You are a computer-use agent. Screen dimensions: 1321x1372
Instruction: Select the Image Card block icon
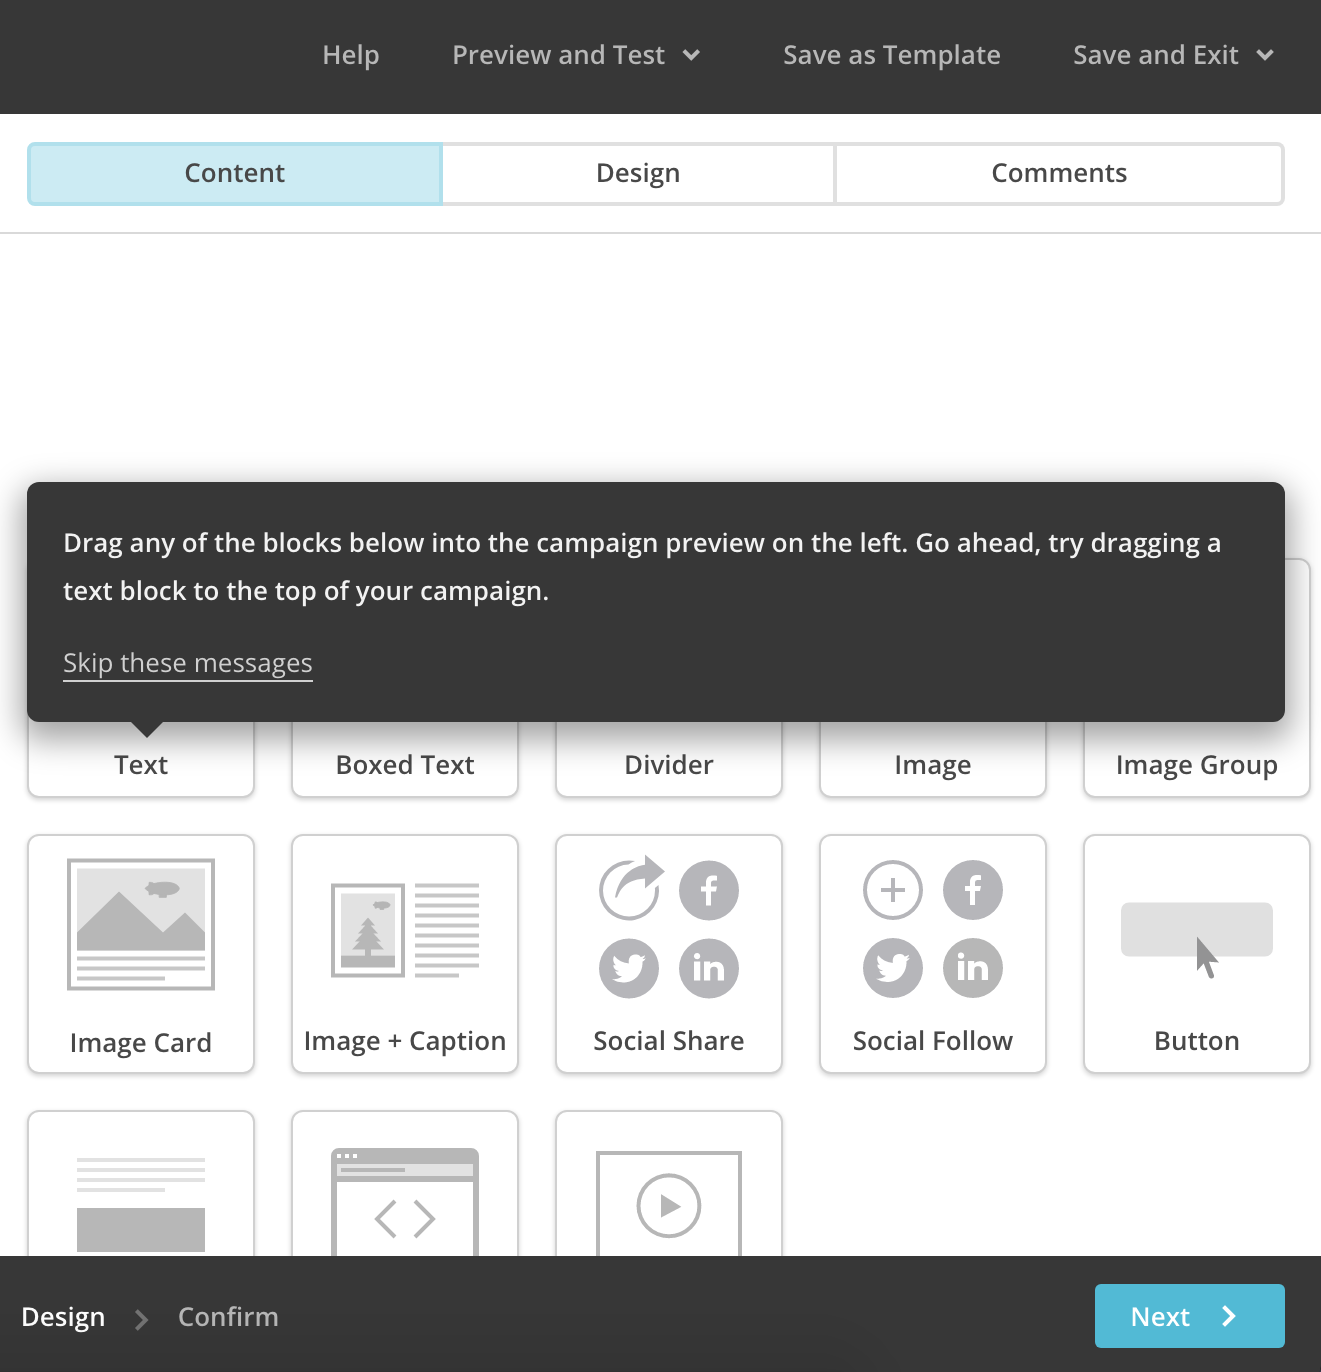tap(141, 924)
